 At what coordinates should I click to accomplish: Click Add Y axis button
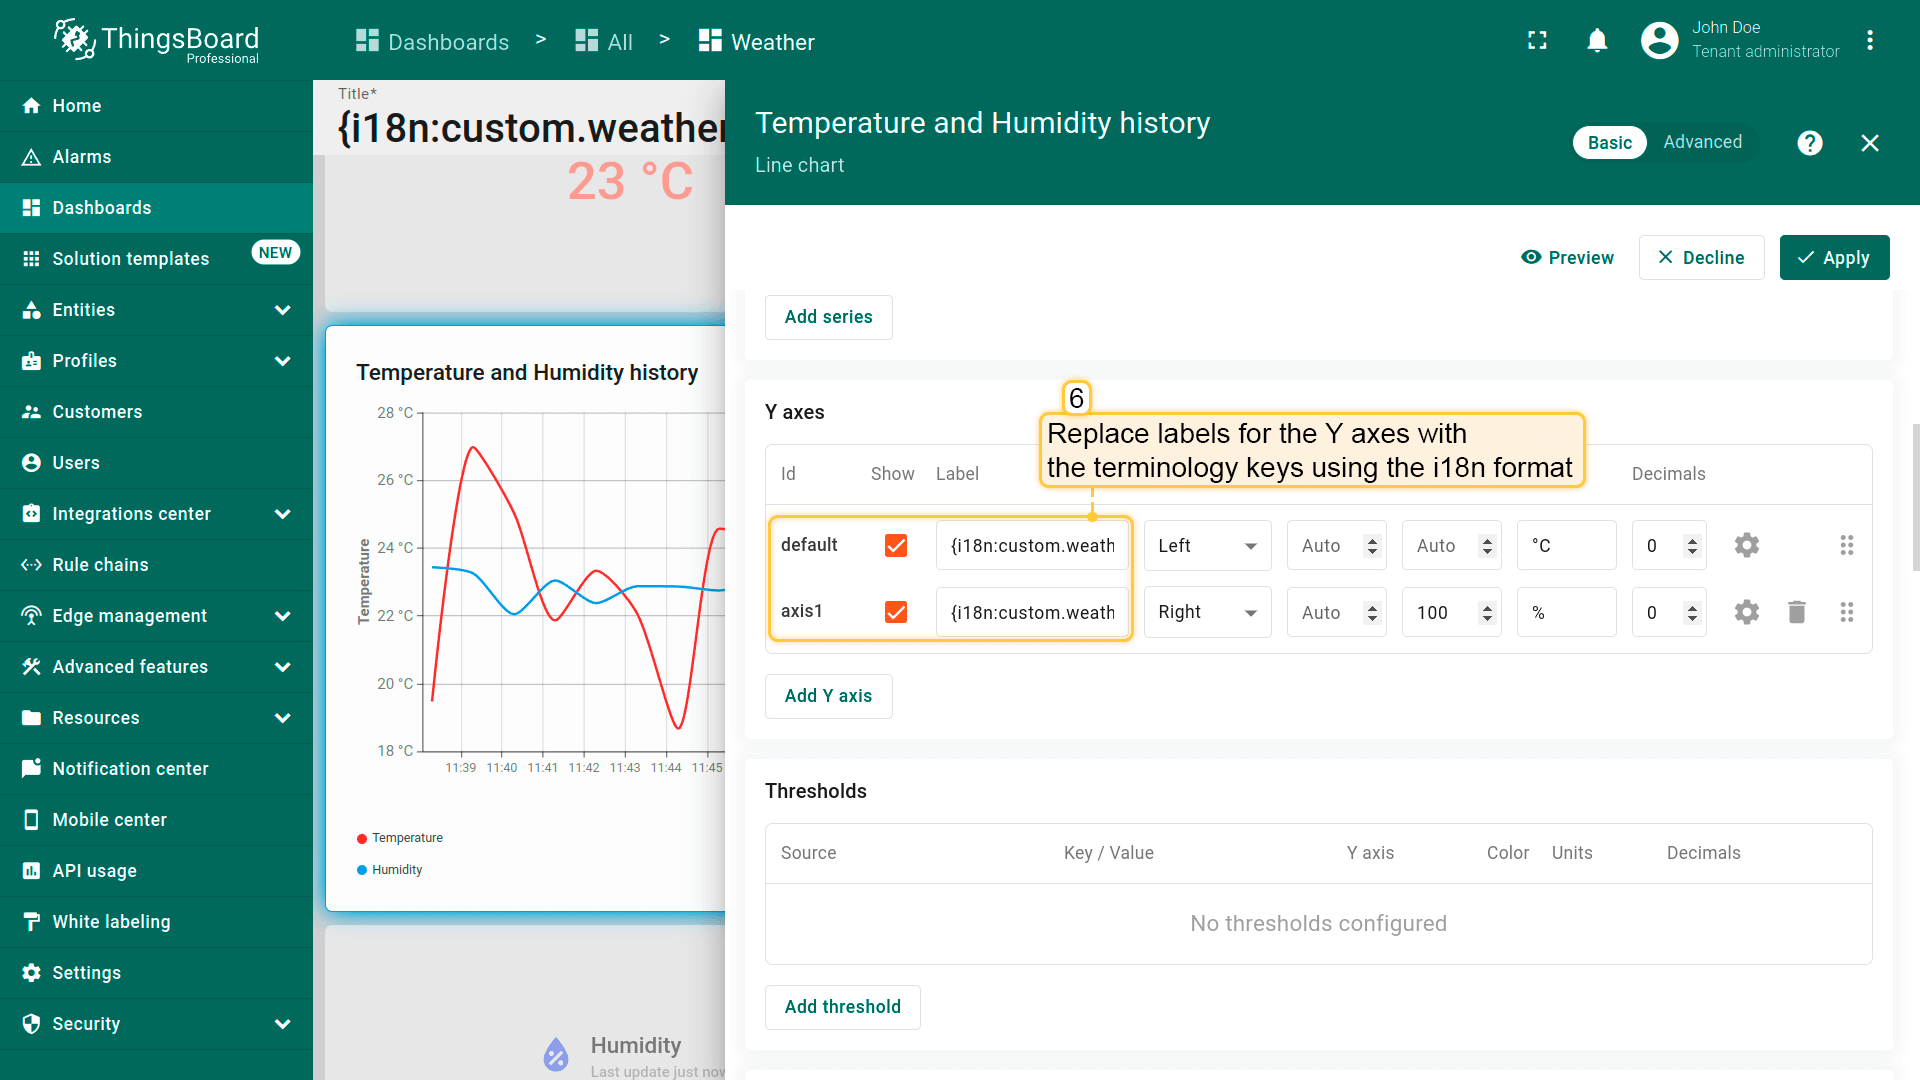click(x=828, y=696)
